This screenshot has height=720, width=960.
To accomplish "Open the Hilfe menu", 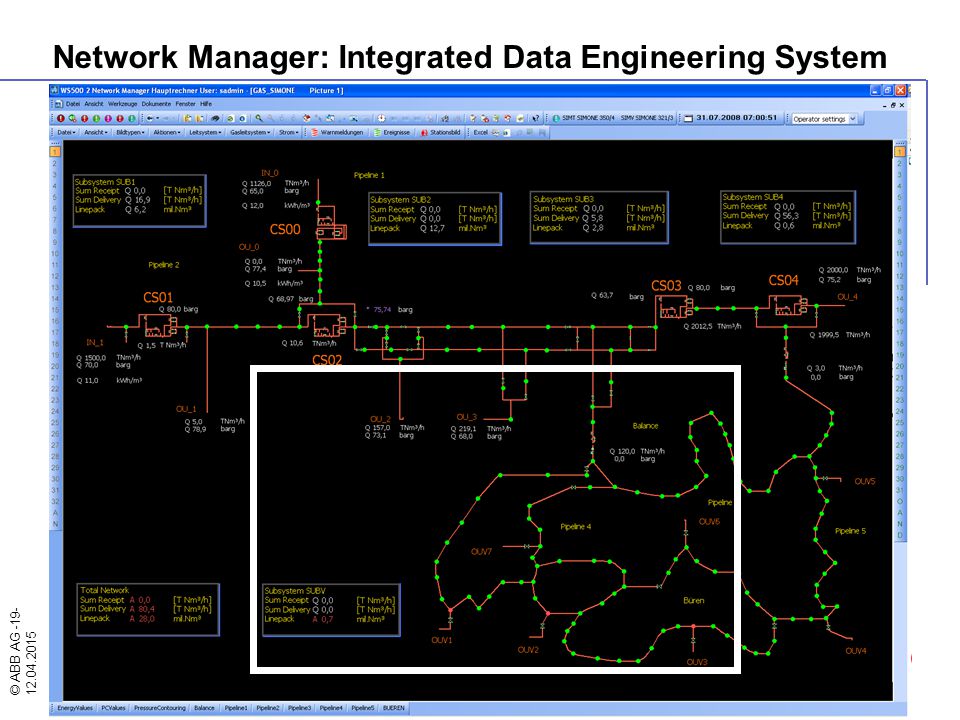I will (206, 104).
